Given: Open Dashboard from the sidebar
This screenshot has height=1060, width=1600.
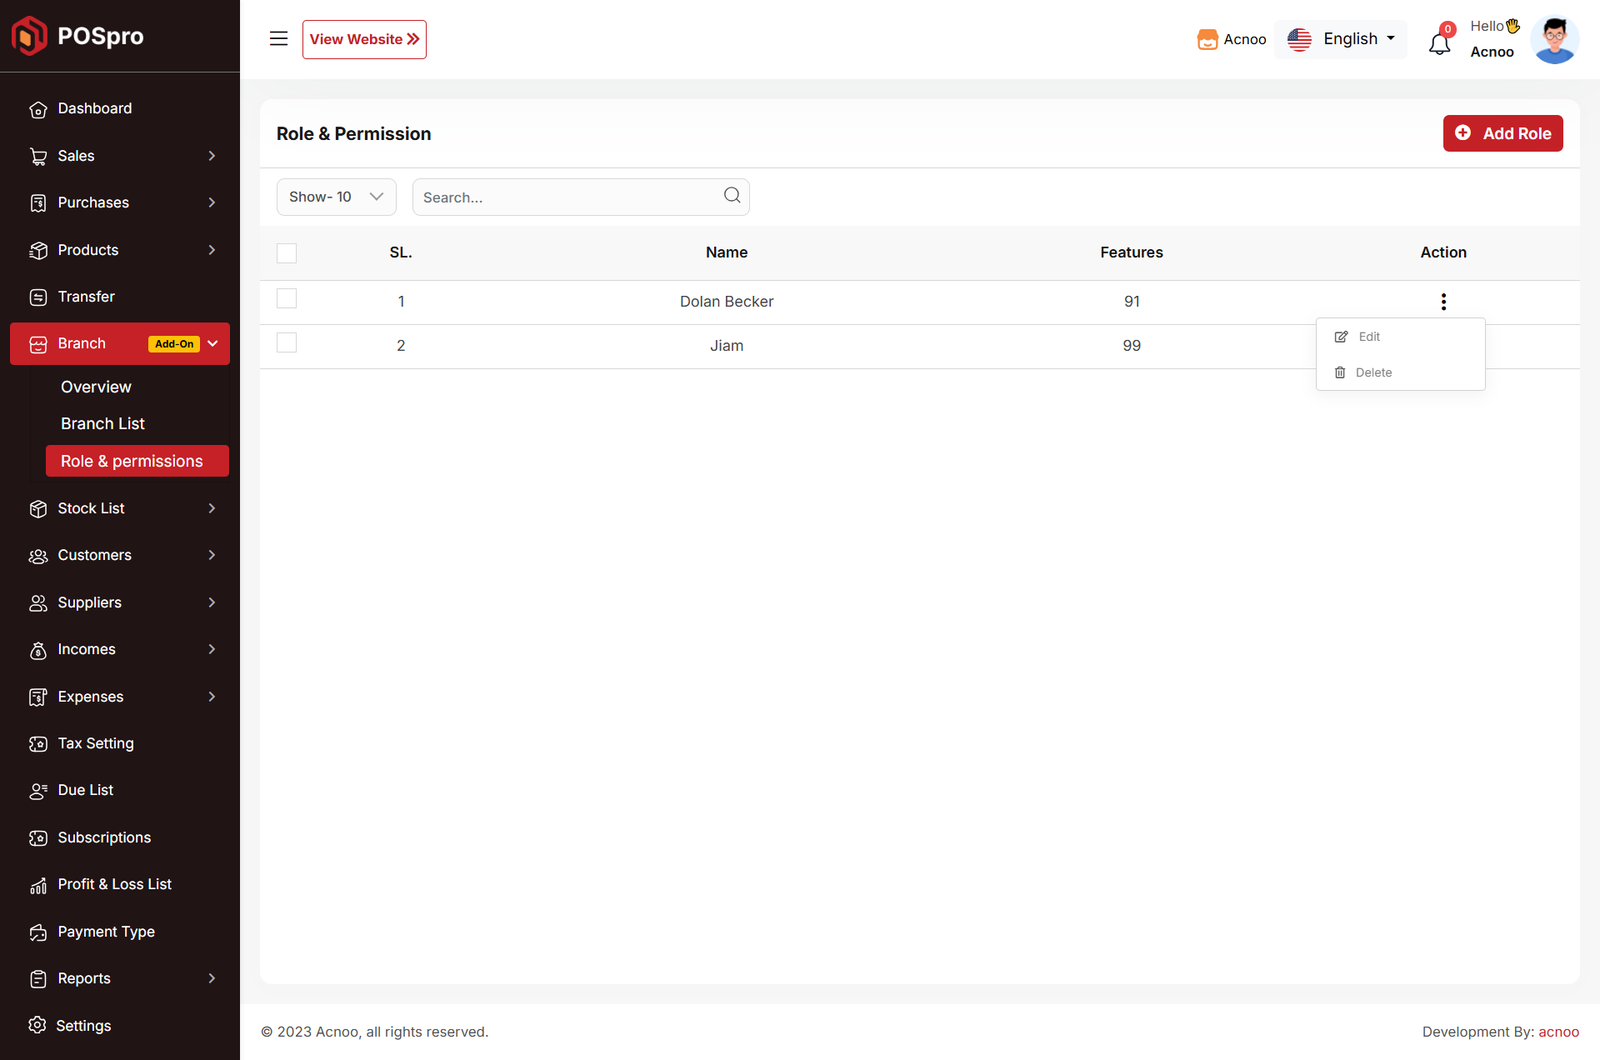Looking at the screenshot, I should click(x=95, y=109).
